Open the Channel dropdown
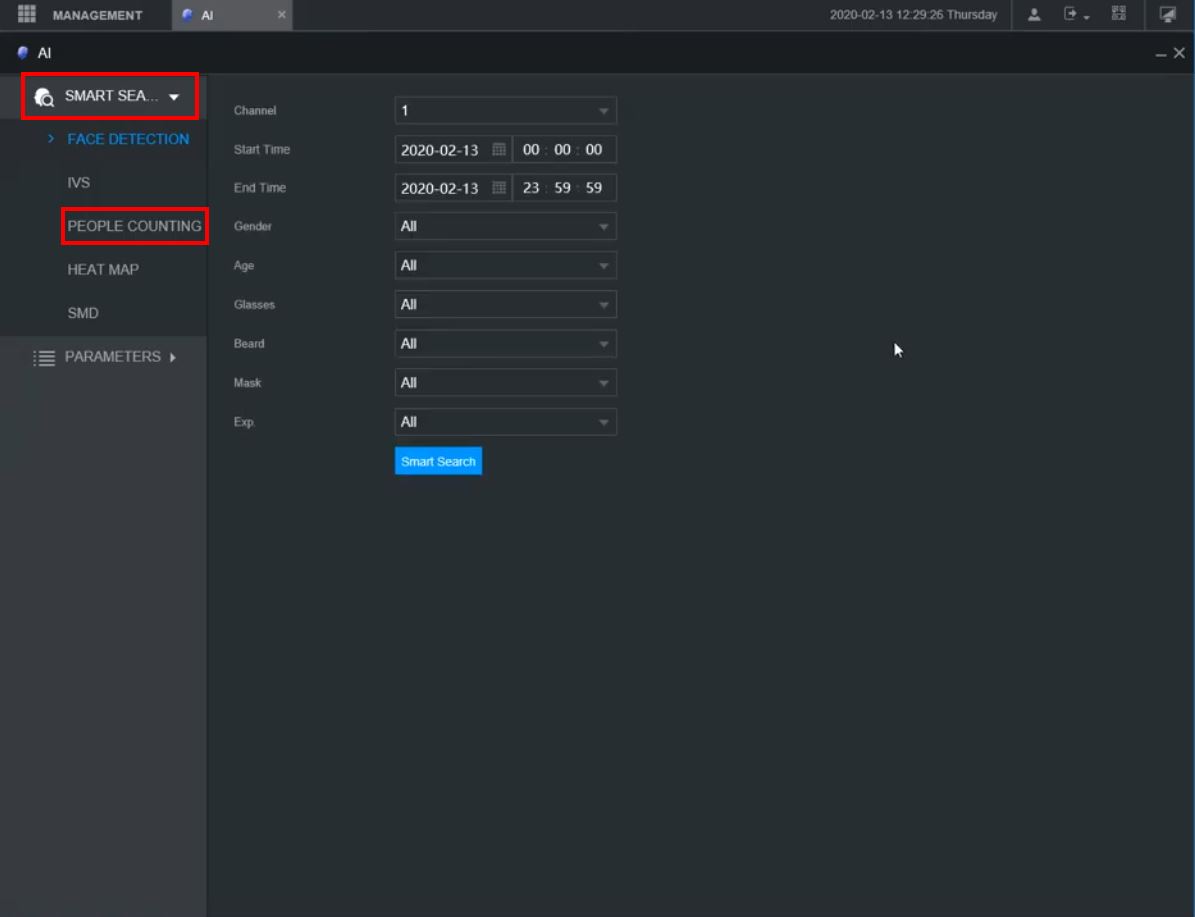Viewport: 1195px width, 917px height. point(505,111)
